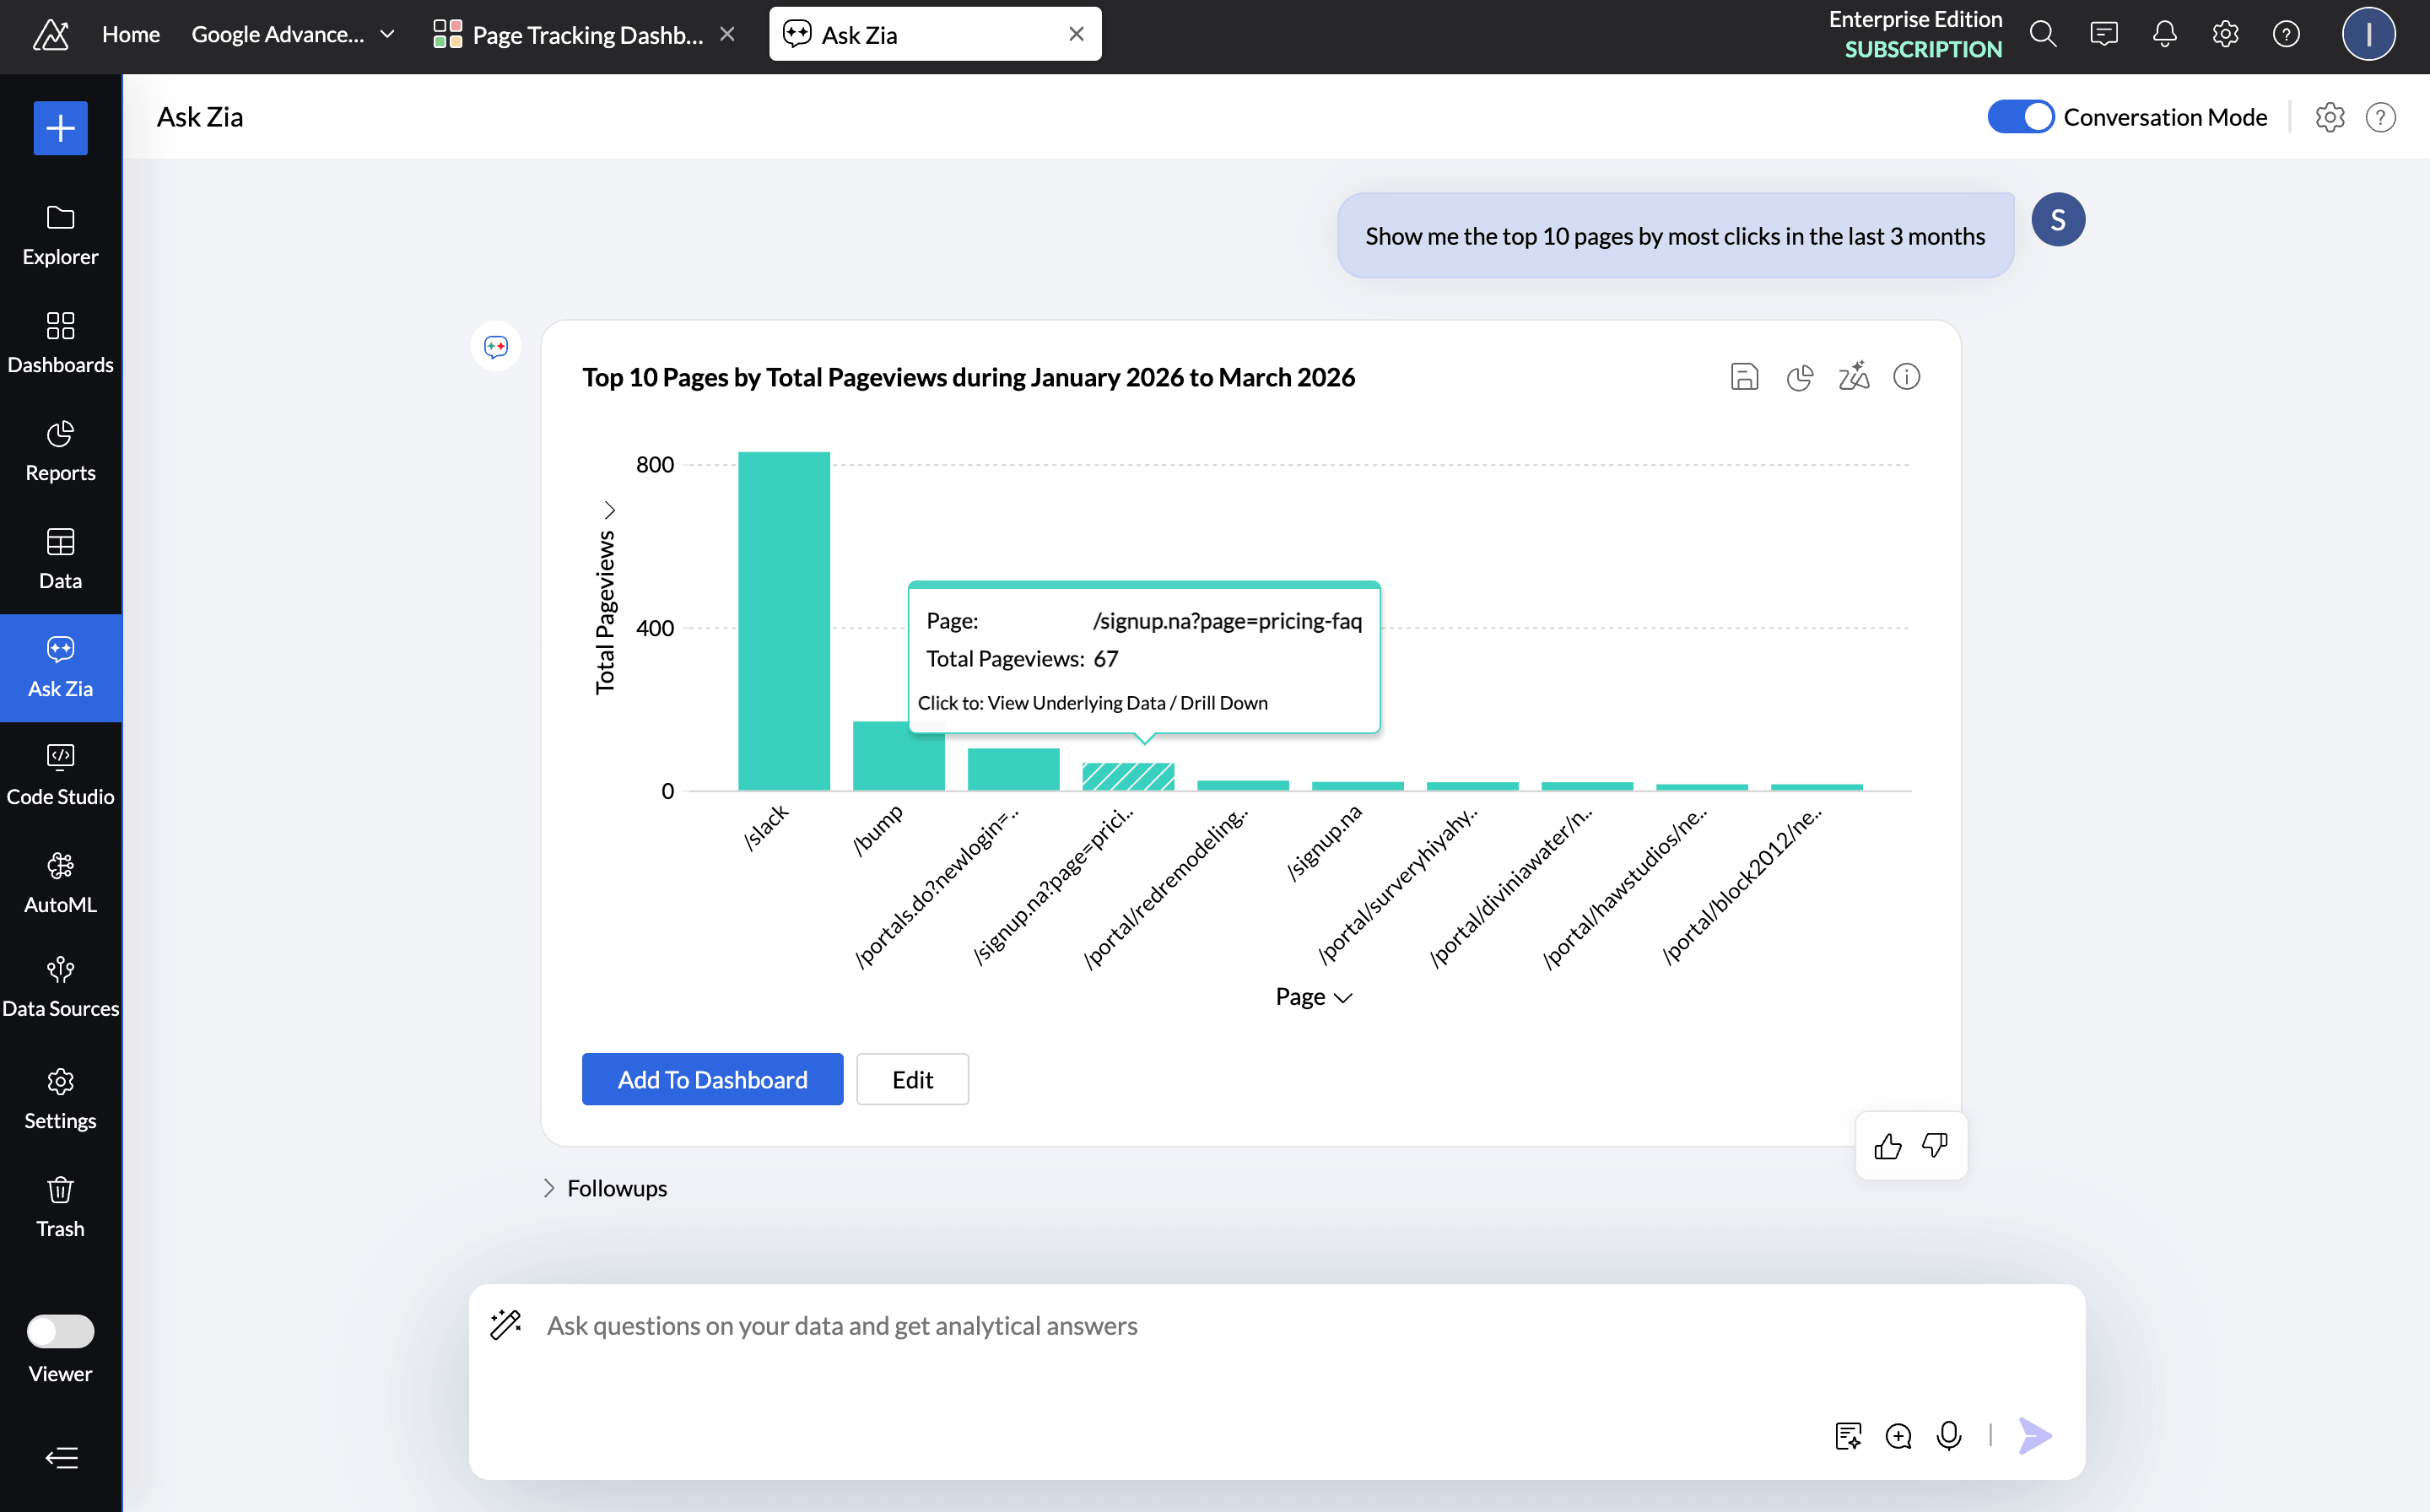Disable Conversation Mode
The height and width of the screenshot is (1512, 2430).
coord(2020,117)
